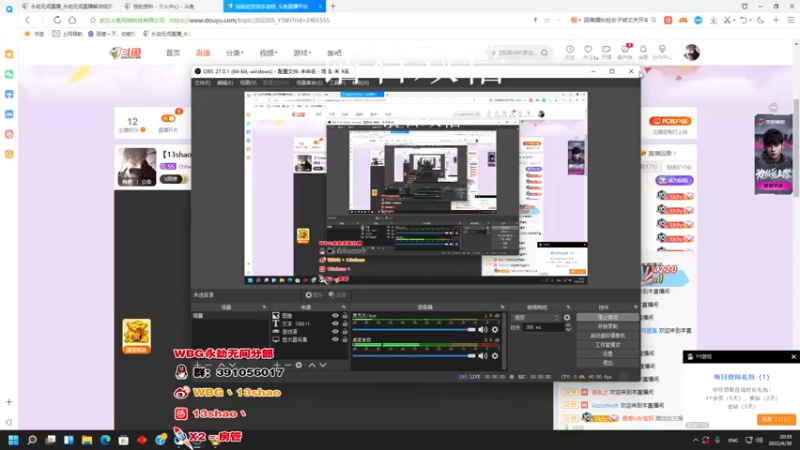
Task: Open Windows taskbar search
Action: click(32, 440)
